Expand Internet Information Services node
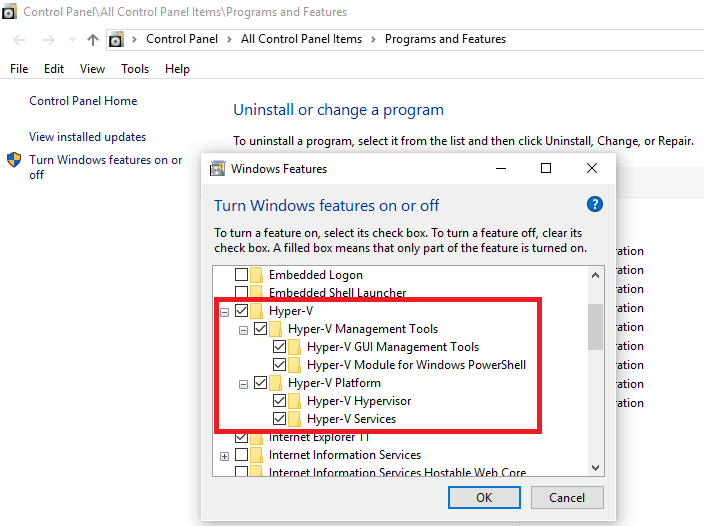704x526 pixels. click(224, 456)
